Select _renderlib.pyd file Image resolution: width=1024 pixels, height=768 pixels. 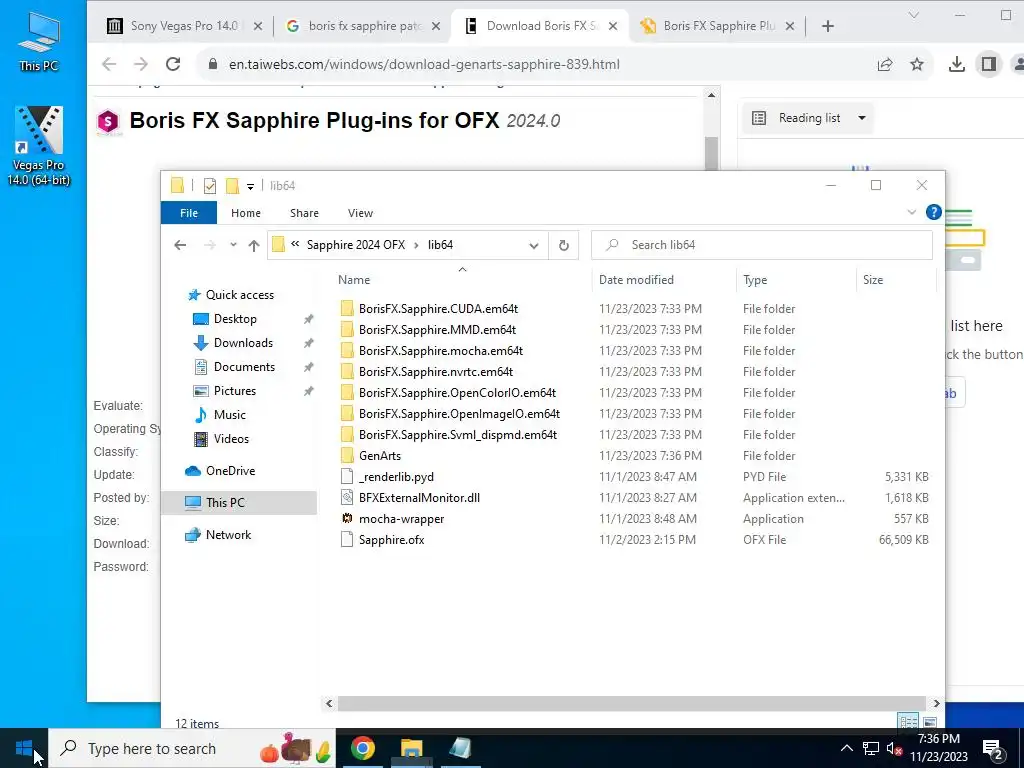pos(396,477)
